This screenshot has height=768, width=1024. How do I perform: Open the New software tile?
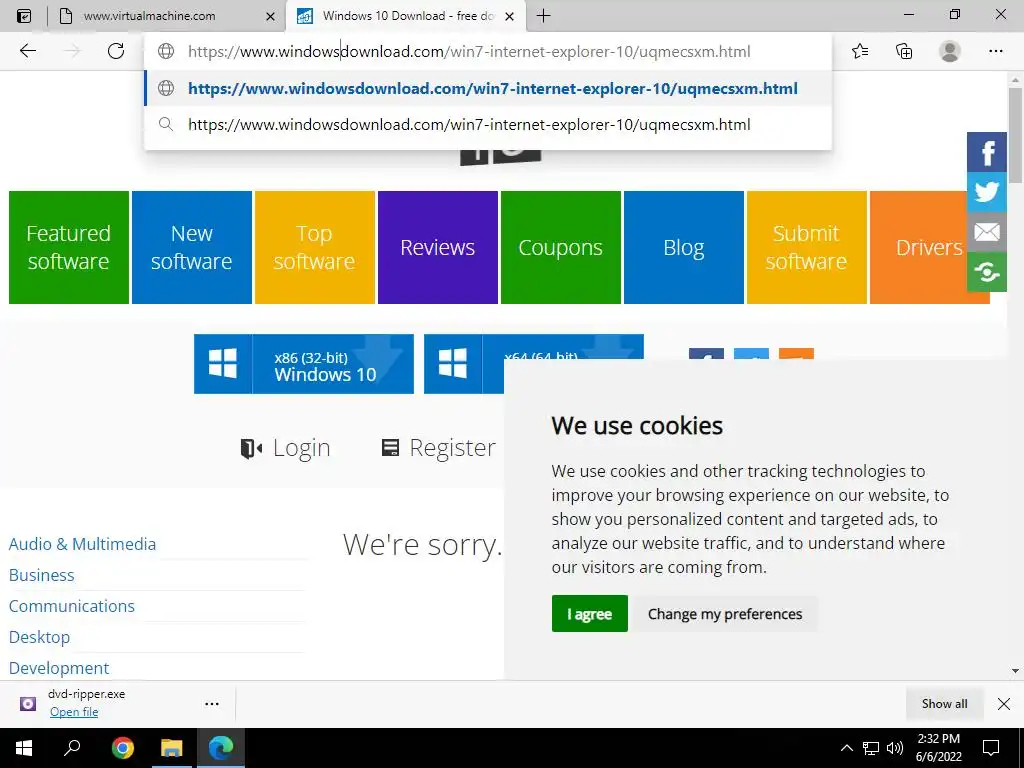(x=191, y=248)
